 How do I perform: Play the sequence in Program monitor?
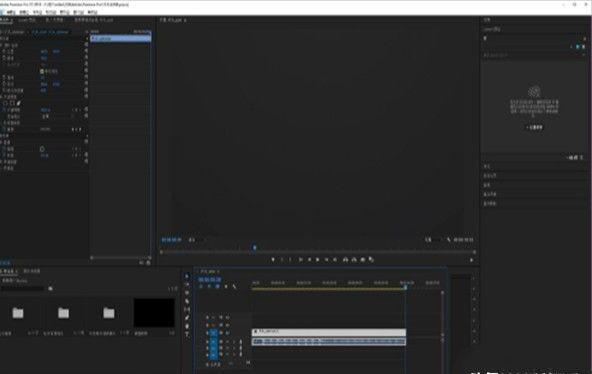tap(318, 260)
